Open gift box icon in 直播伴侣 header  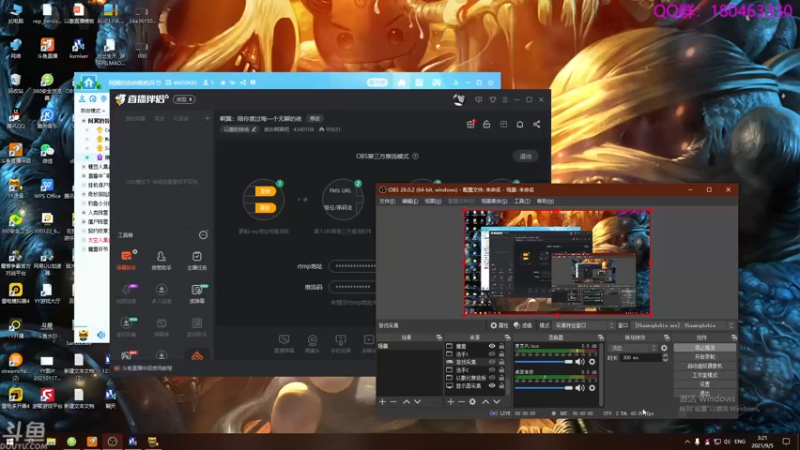(x=470, y=124)
